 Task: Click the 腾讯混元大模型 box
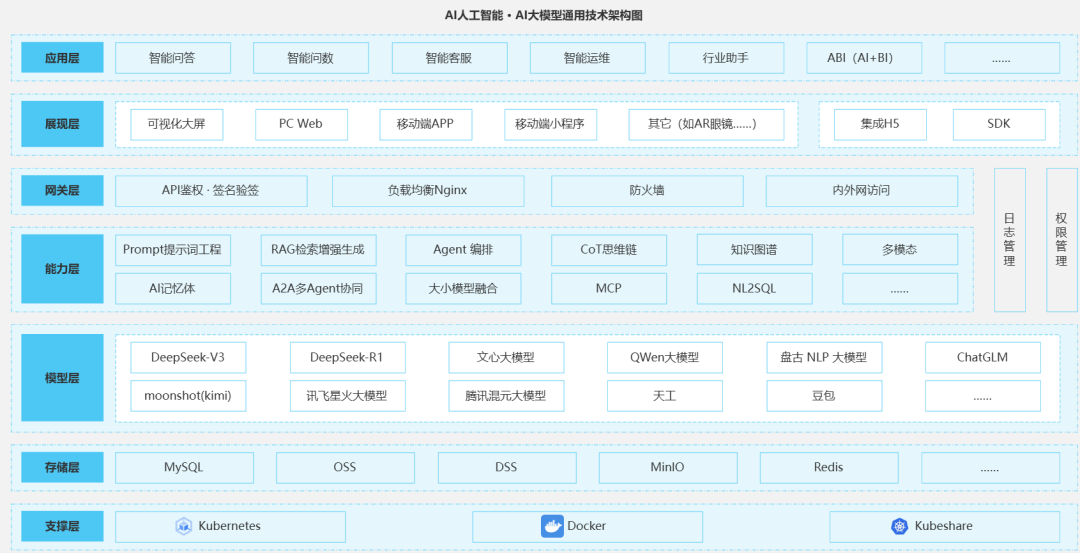point(506,396)
